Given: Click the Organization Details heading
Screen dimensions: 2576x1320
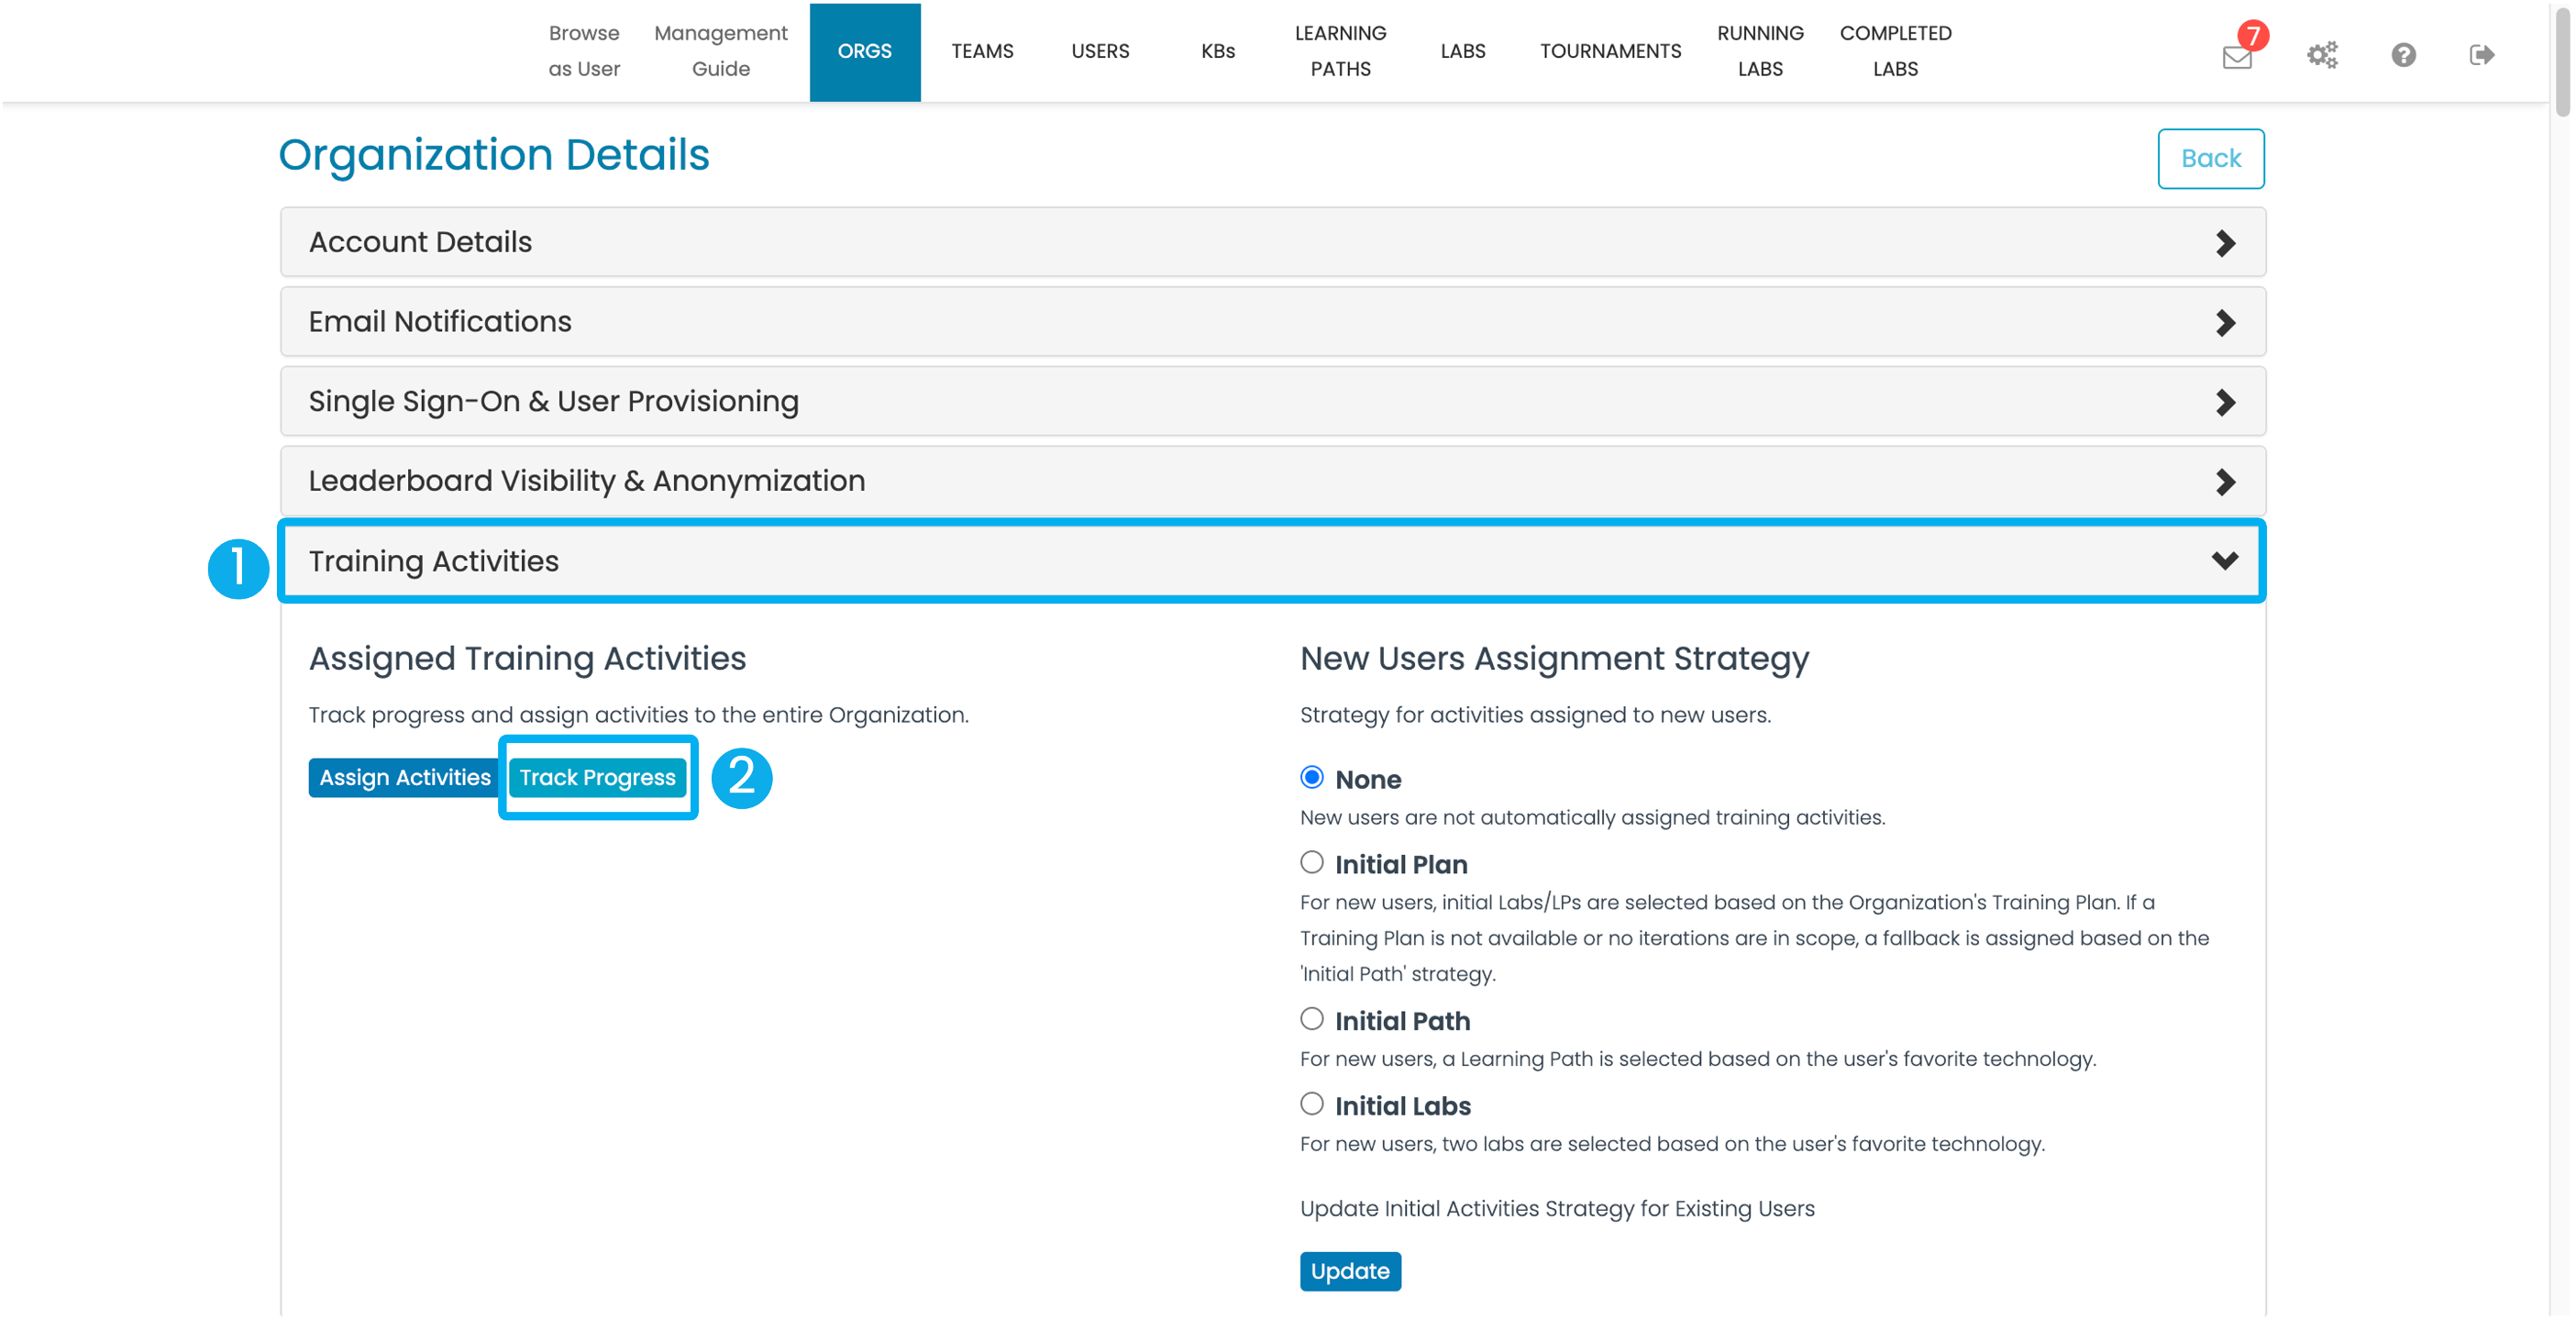Looking at the screenshot, I should pyautogui.click(x=494, y=155).
